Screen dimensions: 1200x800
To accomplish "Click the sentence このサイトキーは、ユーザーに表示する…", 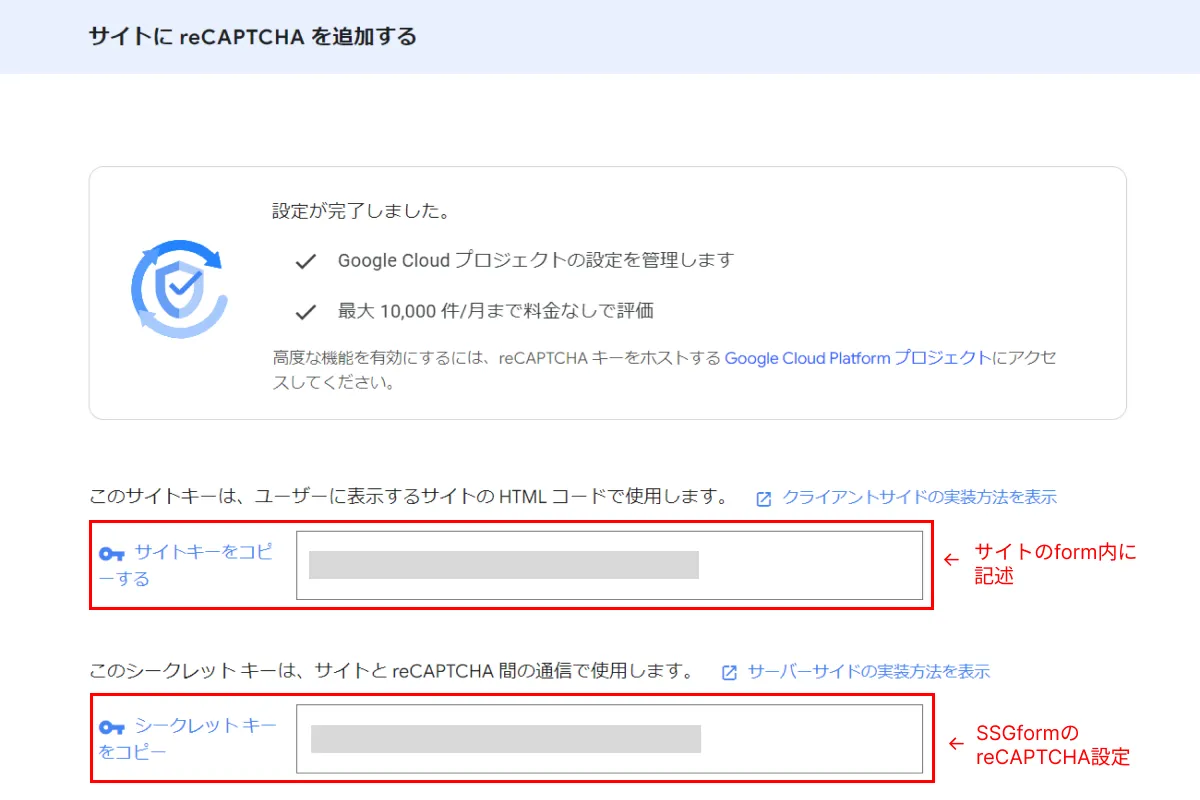I will click(x=409, y=497).
